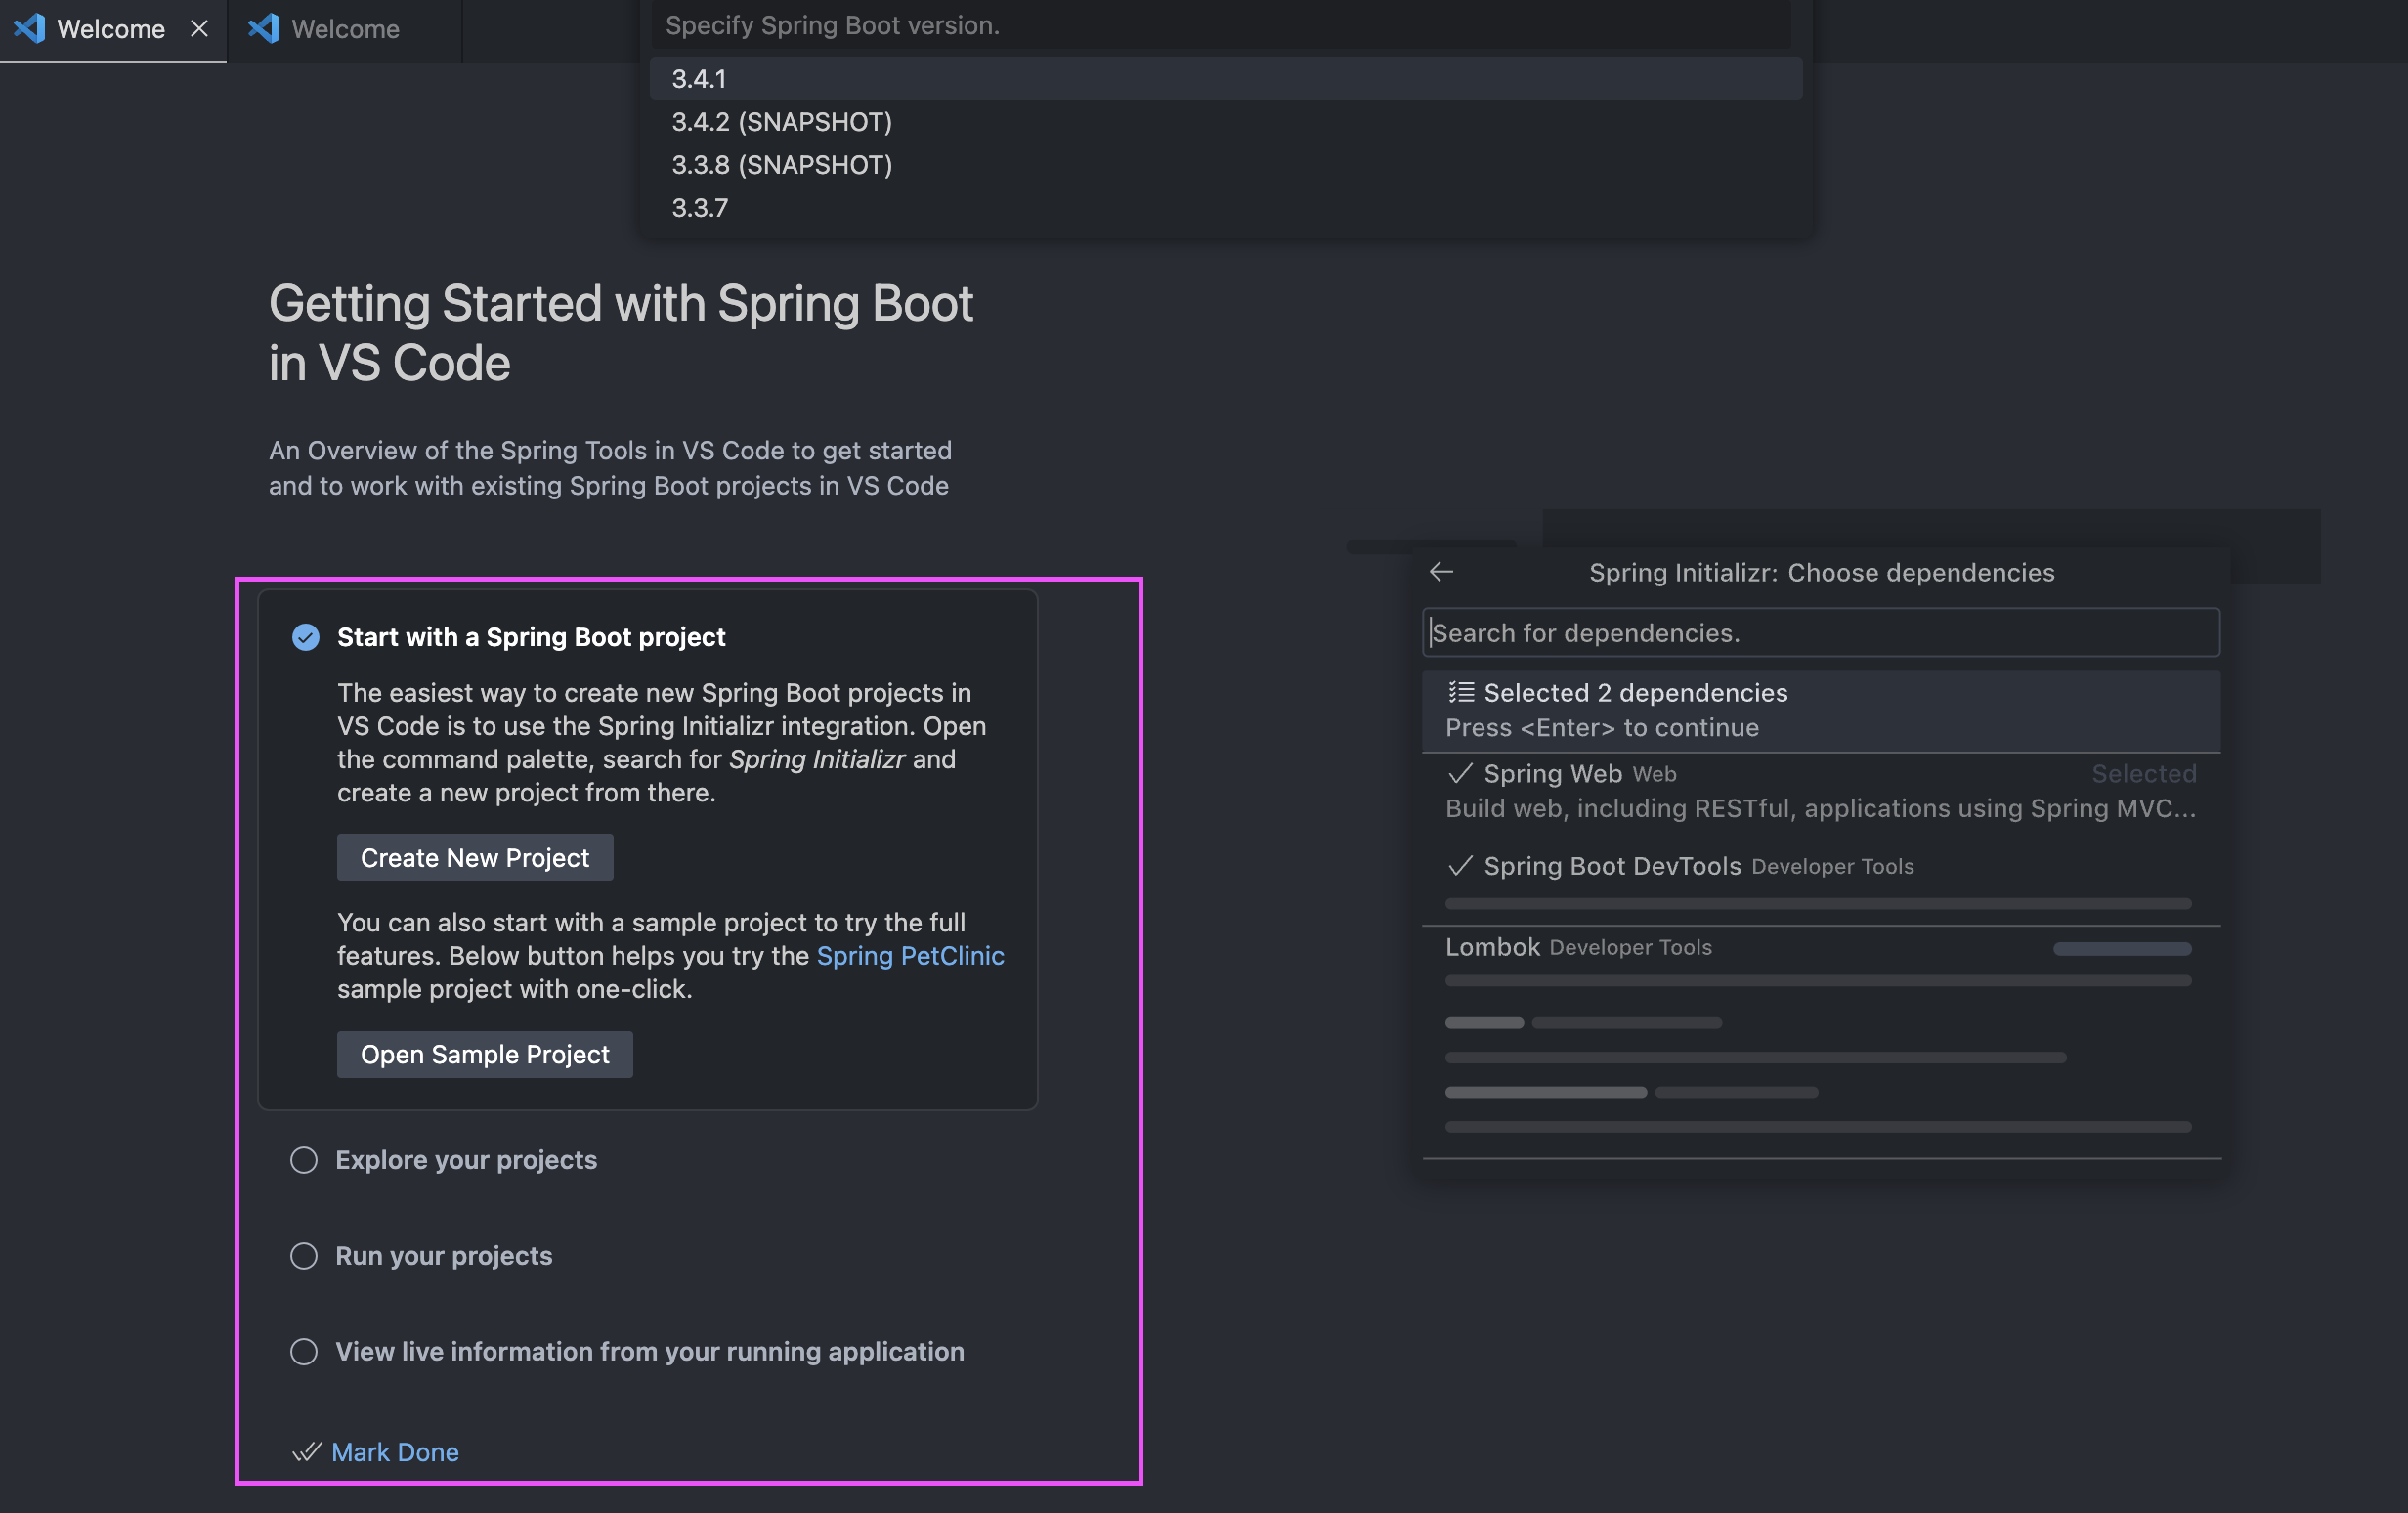The width and height of the screenshot is (2408, 1513).
Task: Click VS Code icon on active Welcome tab
Action: click(x=30, y=29)
